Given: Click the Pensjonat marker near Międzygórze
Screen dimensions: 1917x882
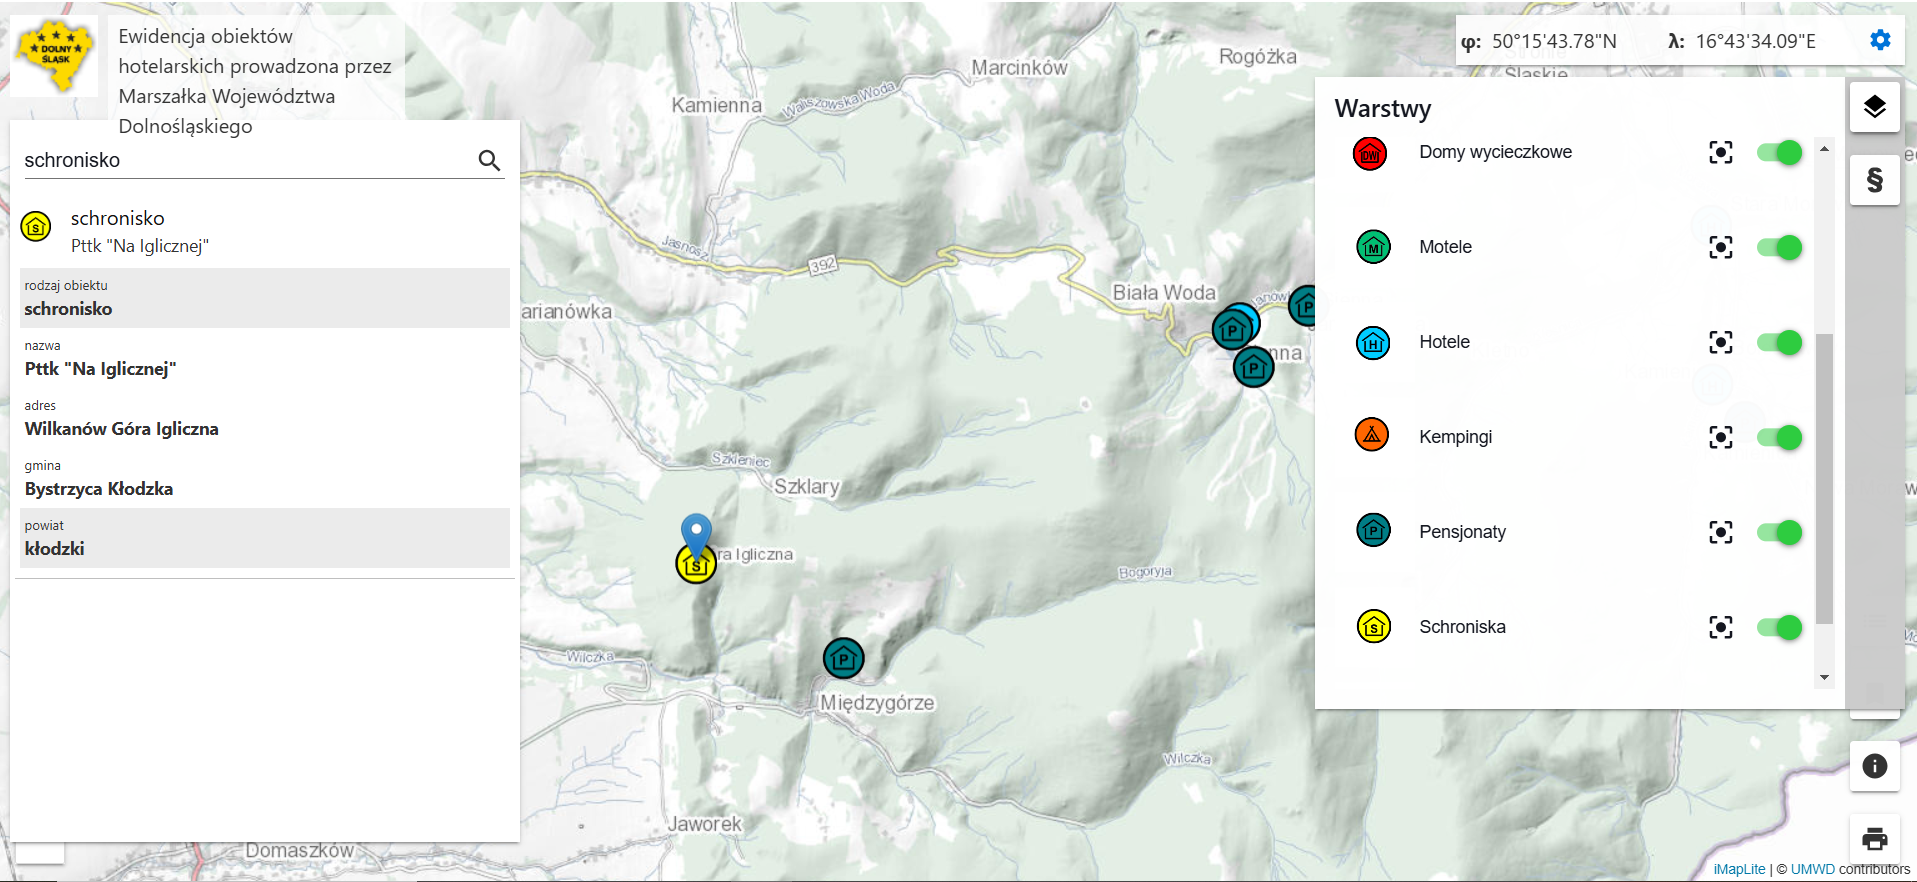Looking at the screenshot, I should tap(843, 658).
